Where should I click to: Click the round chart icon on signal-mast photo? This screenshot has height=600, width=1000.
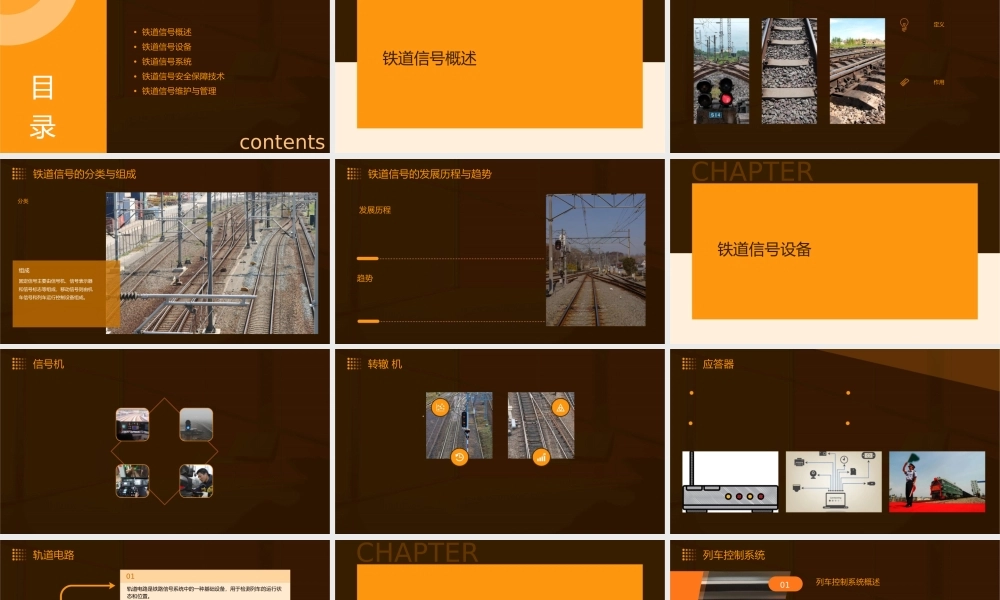[440, 407]
